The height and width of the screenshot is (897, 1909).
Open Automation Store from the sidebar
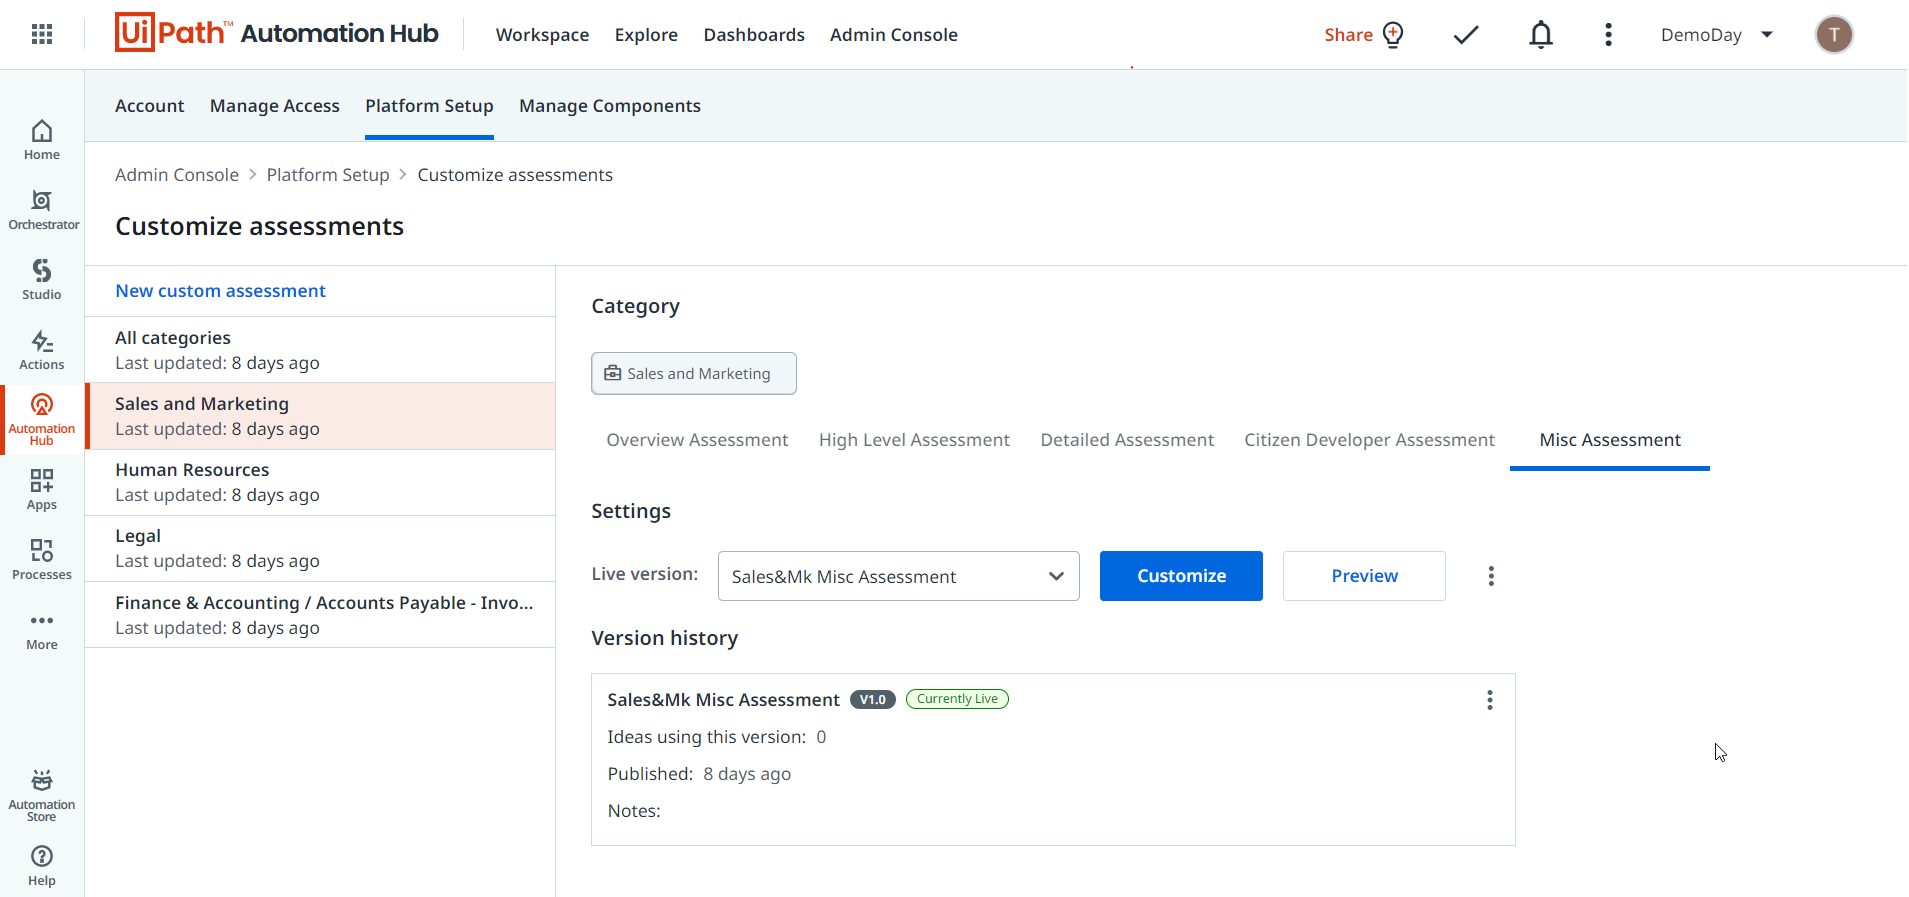pyautogui.click(x=42, y=796)
